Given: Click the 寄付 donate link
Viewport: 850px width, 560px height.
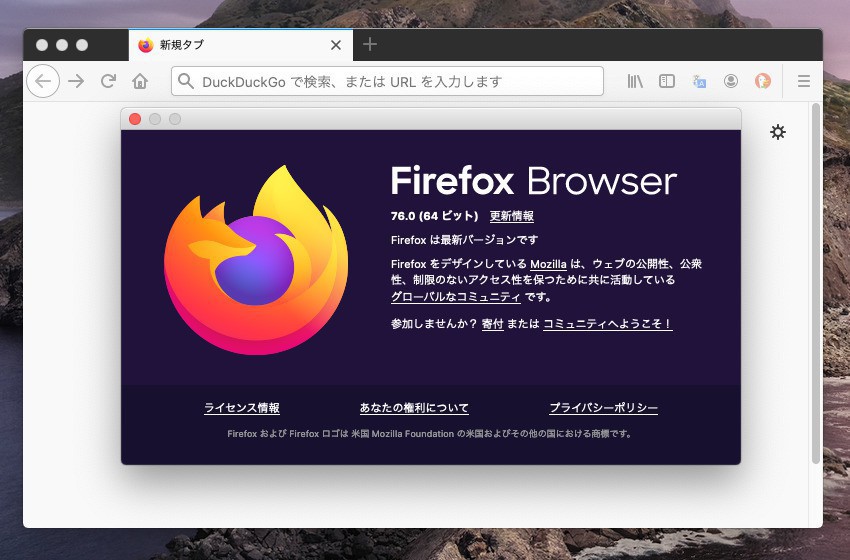Looking at the screenshot, I should click(492, 324).
